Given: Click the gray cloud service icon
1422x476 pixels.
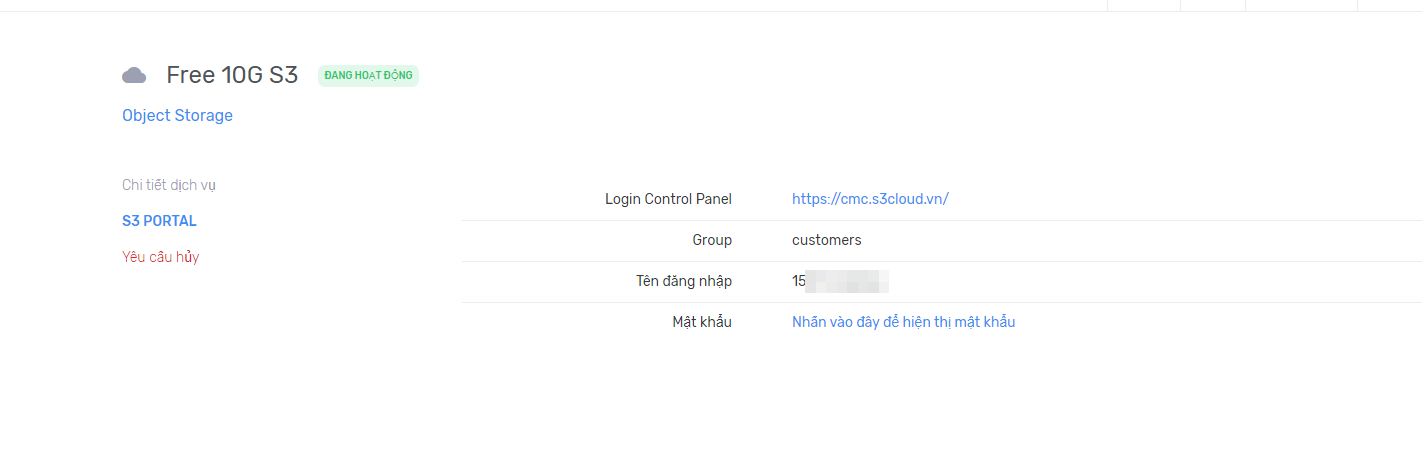Looking at the screenshot, I should (134, 76).
